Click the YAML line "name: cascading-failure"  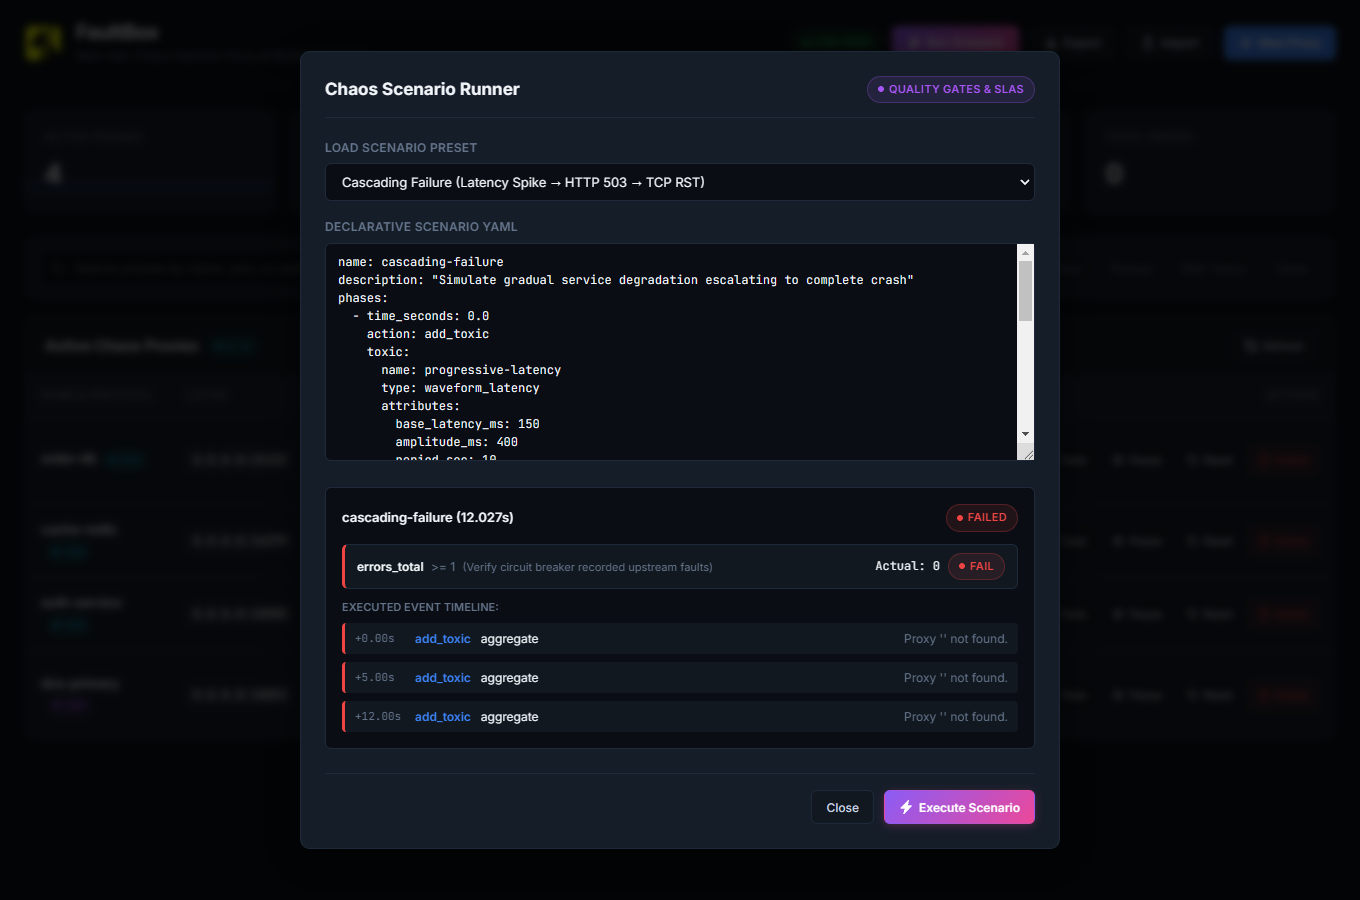click(x=421, y=262)
